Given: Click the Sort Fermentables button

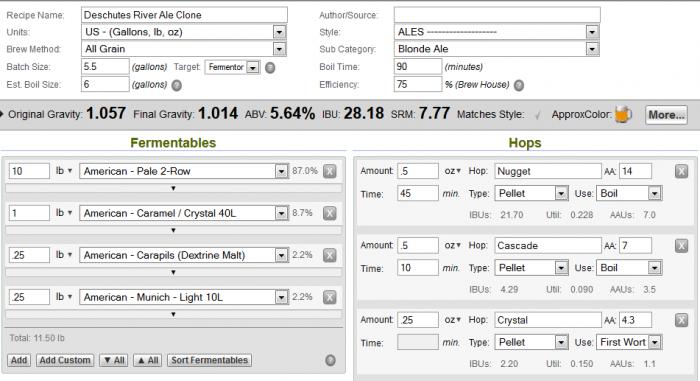Looking at the screenshot, I should [209, 360].
